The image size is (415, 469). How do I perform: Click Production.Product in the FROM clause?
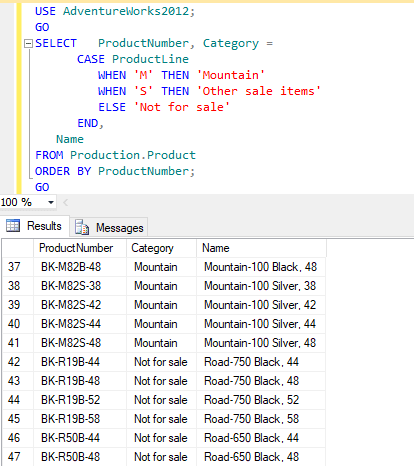133,155
